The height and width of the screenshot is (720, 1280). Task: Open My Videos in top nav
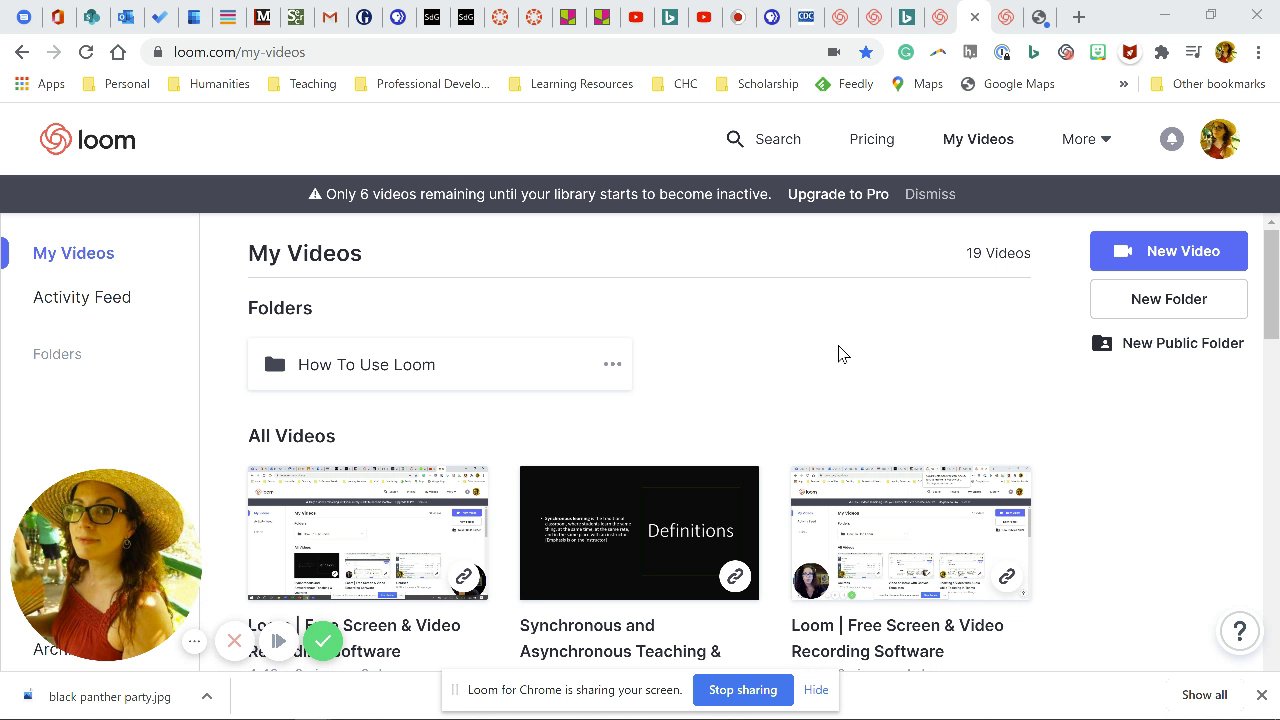pyautogui.click(x=978, y=139)
